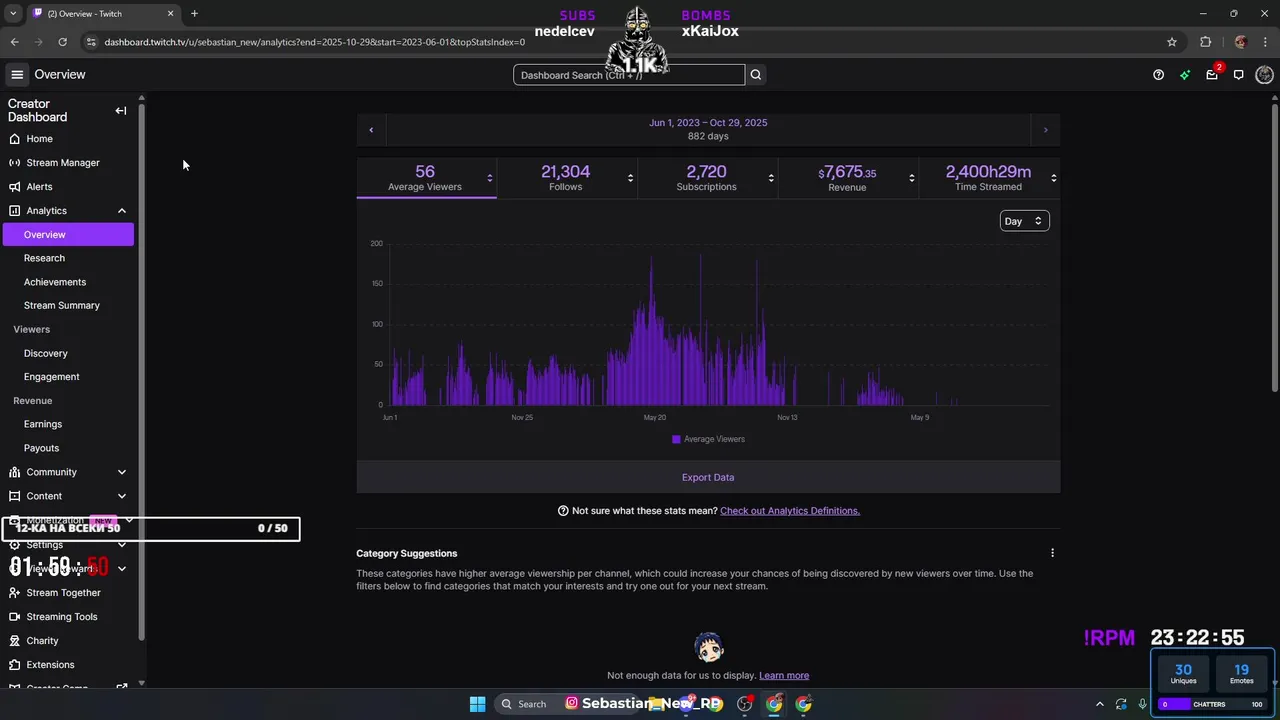
Task: Open the browser tab search dropdown
Action: pyautogui.click(x=13, y=13)
